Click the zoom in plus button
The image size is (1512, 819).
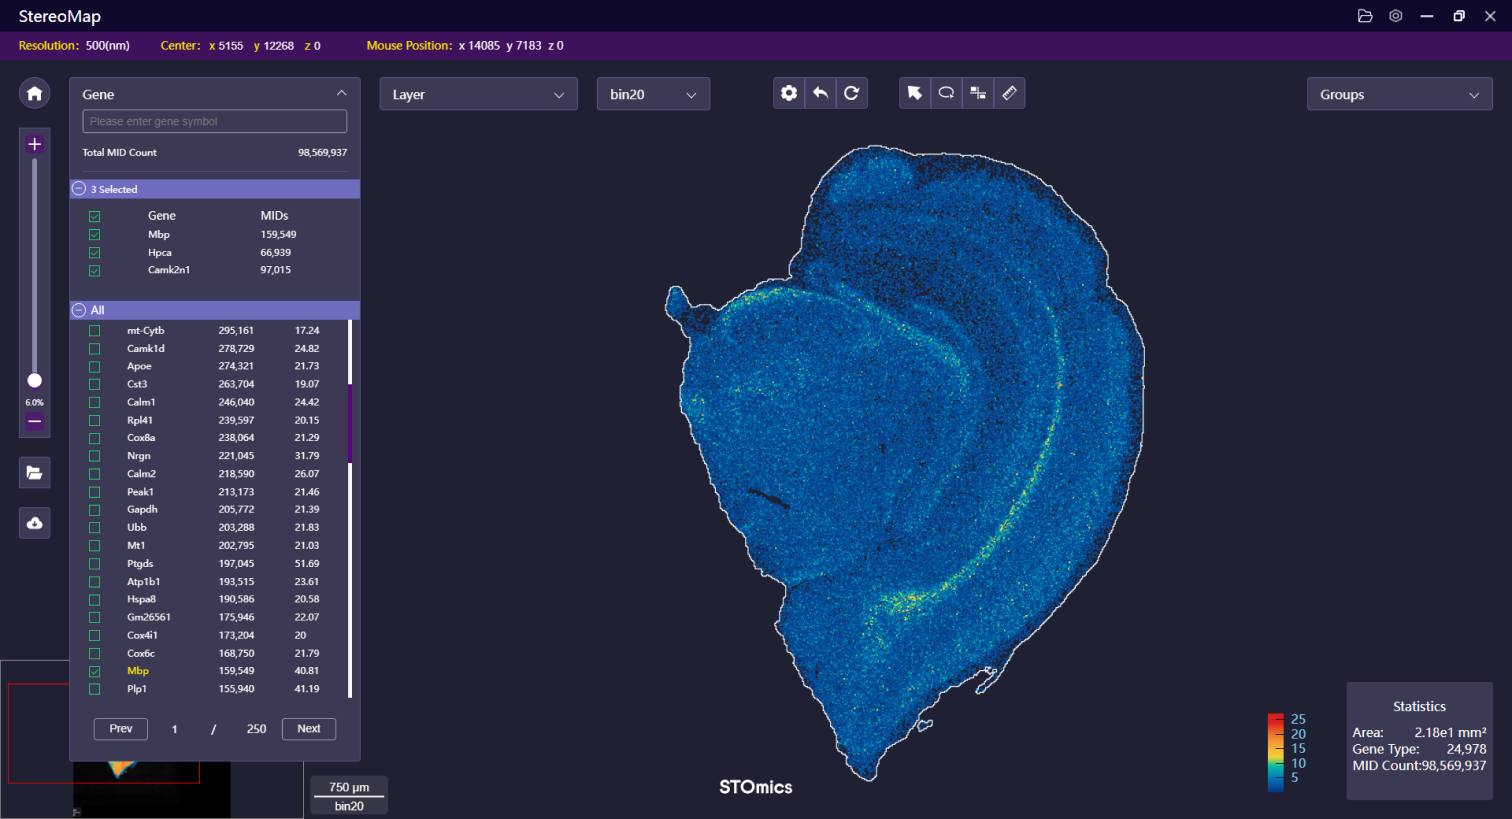(34, 144)
